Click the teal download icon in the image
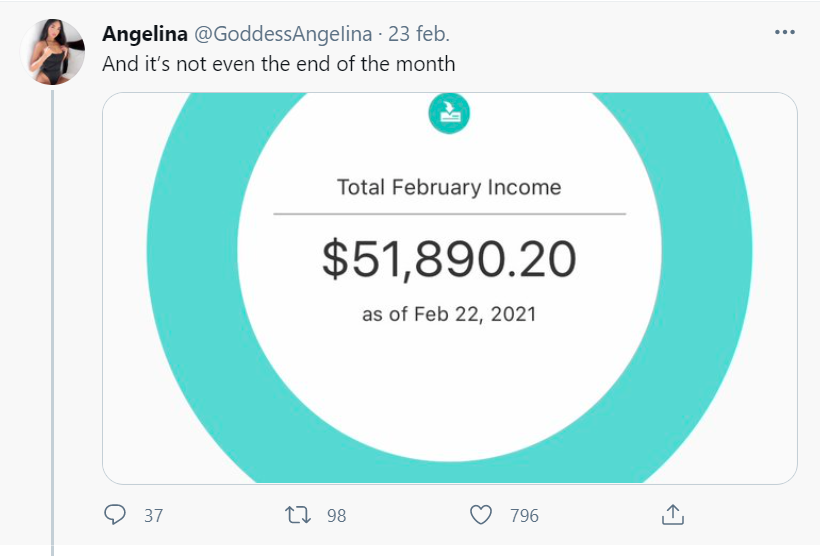The width and height of the screenshot is (820, 556). (x=449, y=113)
